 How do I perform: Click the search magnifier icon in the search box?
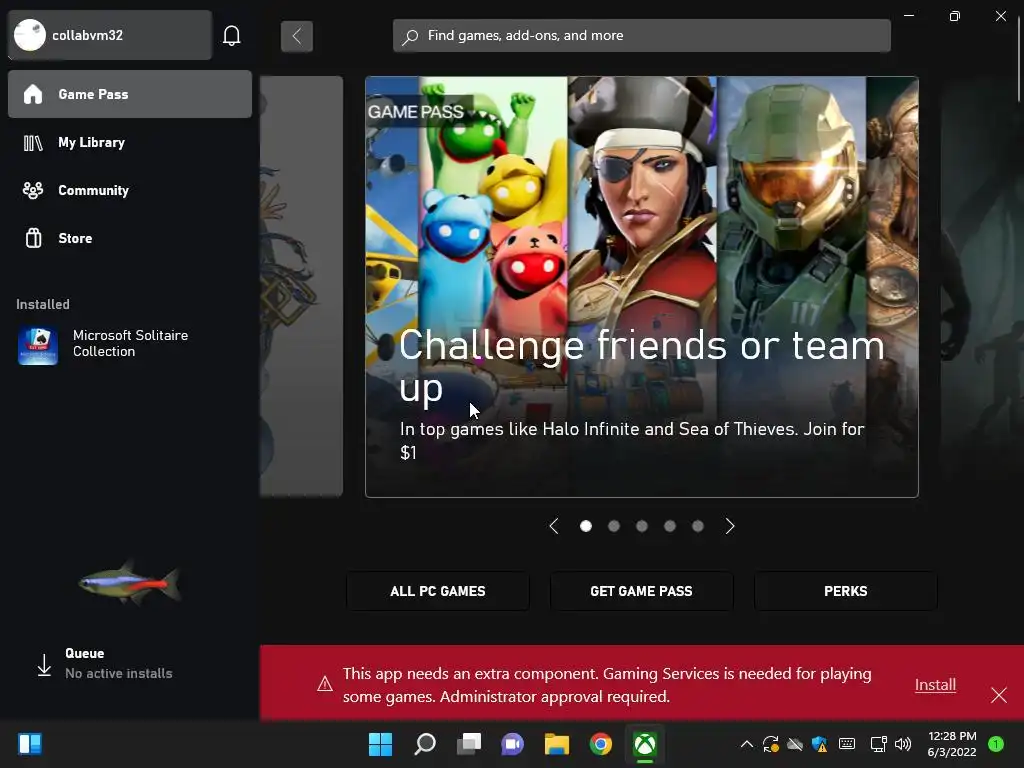pyautogui.click(x=410, y=36)
